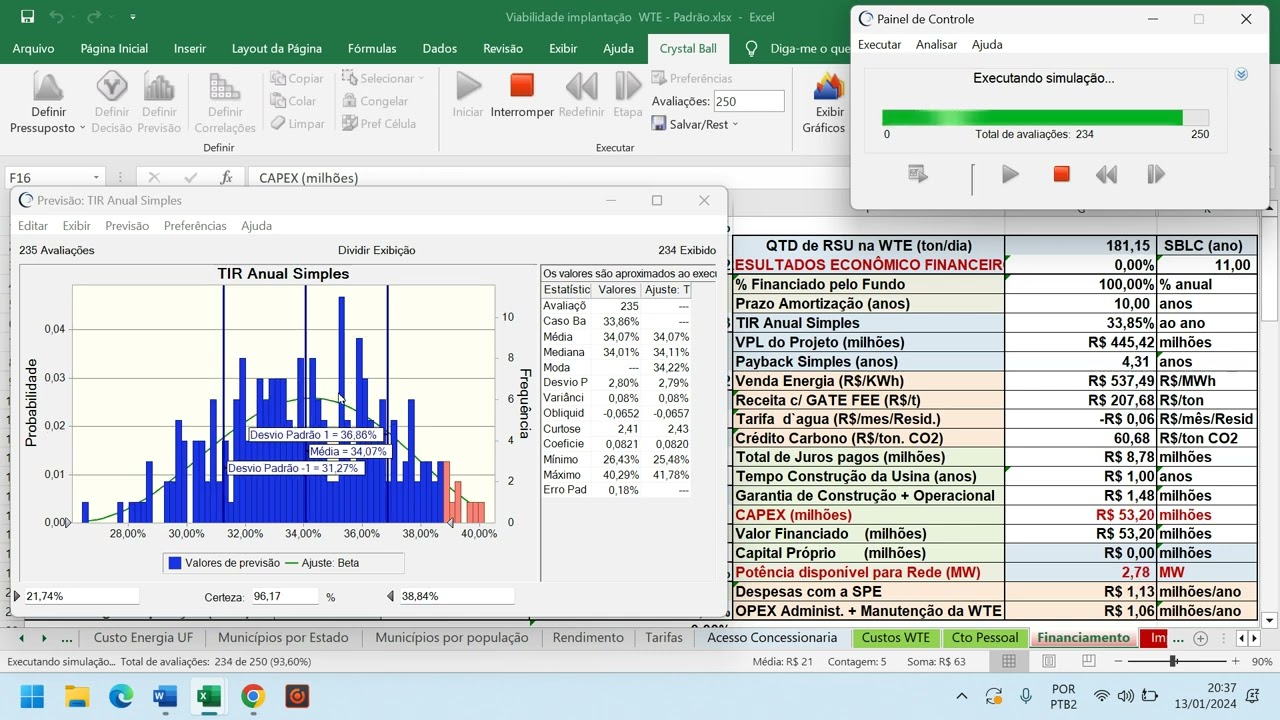
Task: Open Exibir Gráficos in the ribbon
Action: pyautogui.click(x=829, y=102)
